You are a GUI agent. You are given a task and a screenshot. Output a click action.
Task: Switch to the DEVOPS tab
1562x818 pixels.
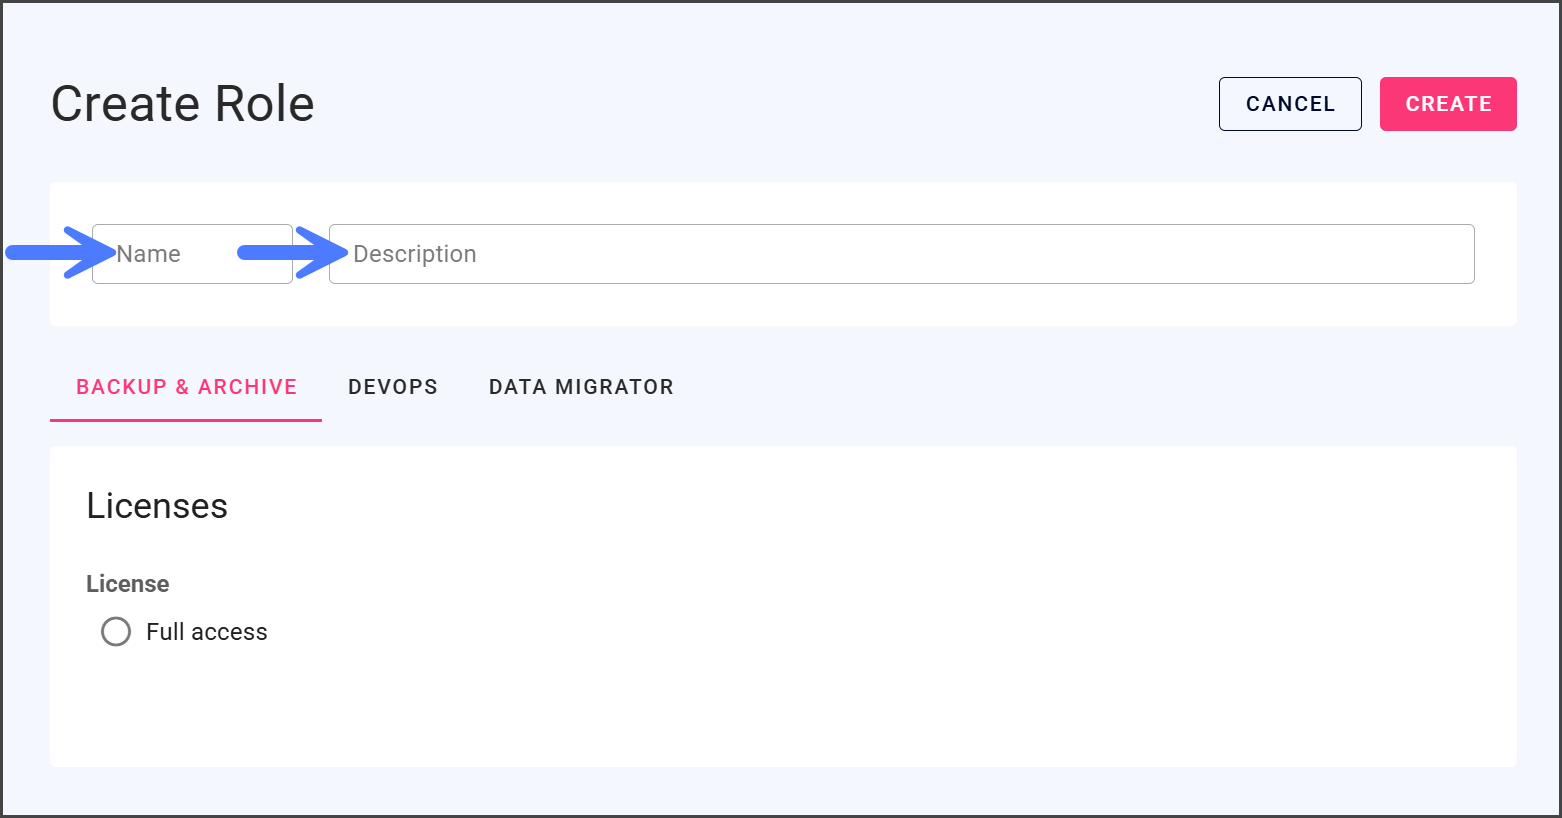click(x=392, y=387)
